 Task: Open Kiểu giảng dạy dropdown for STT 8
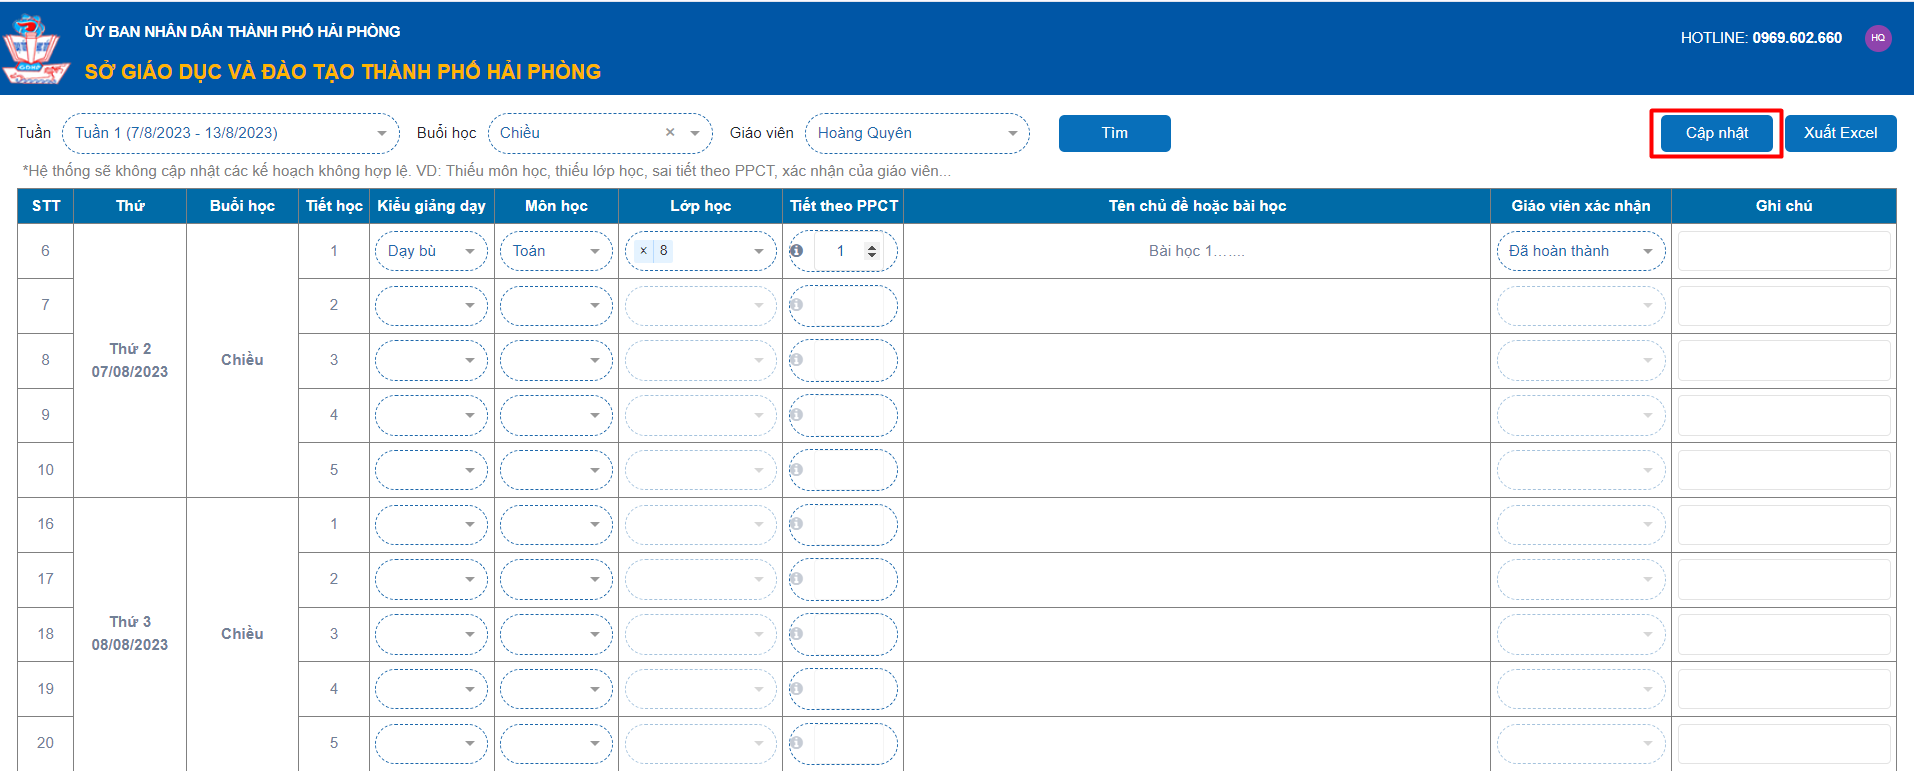431,360
